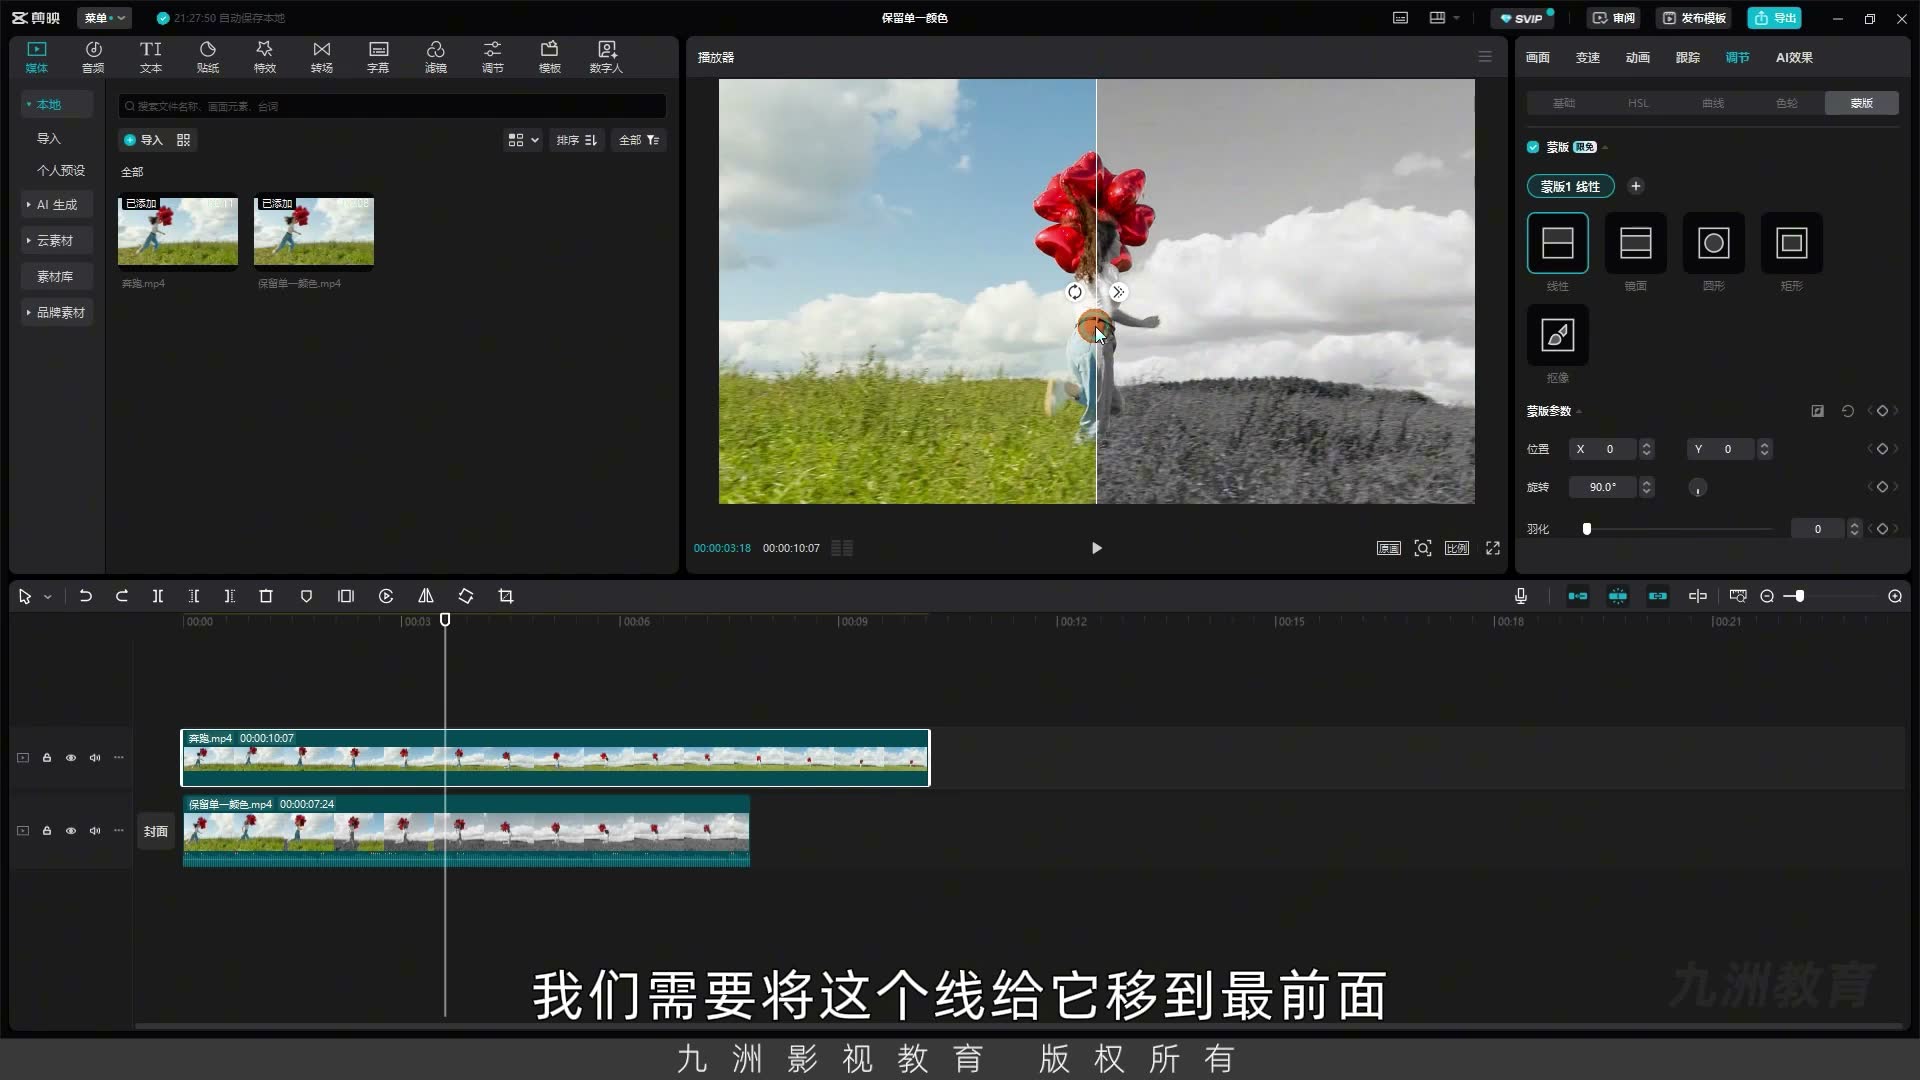Open the 排序 sort dropdown
This screenshot has height=1080, width=1920.
click(577, 140)
